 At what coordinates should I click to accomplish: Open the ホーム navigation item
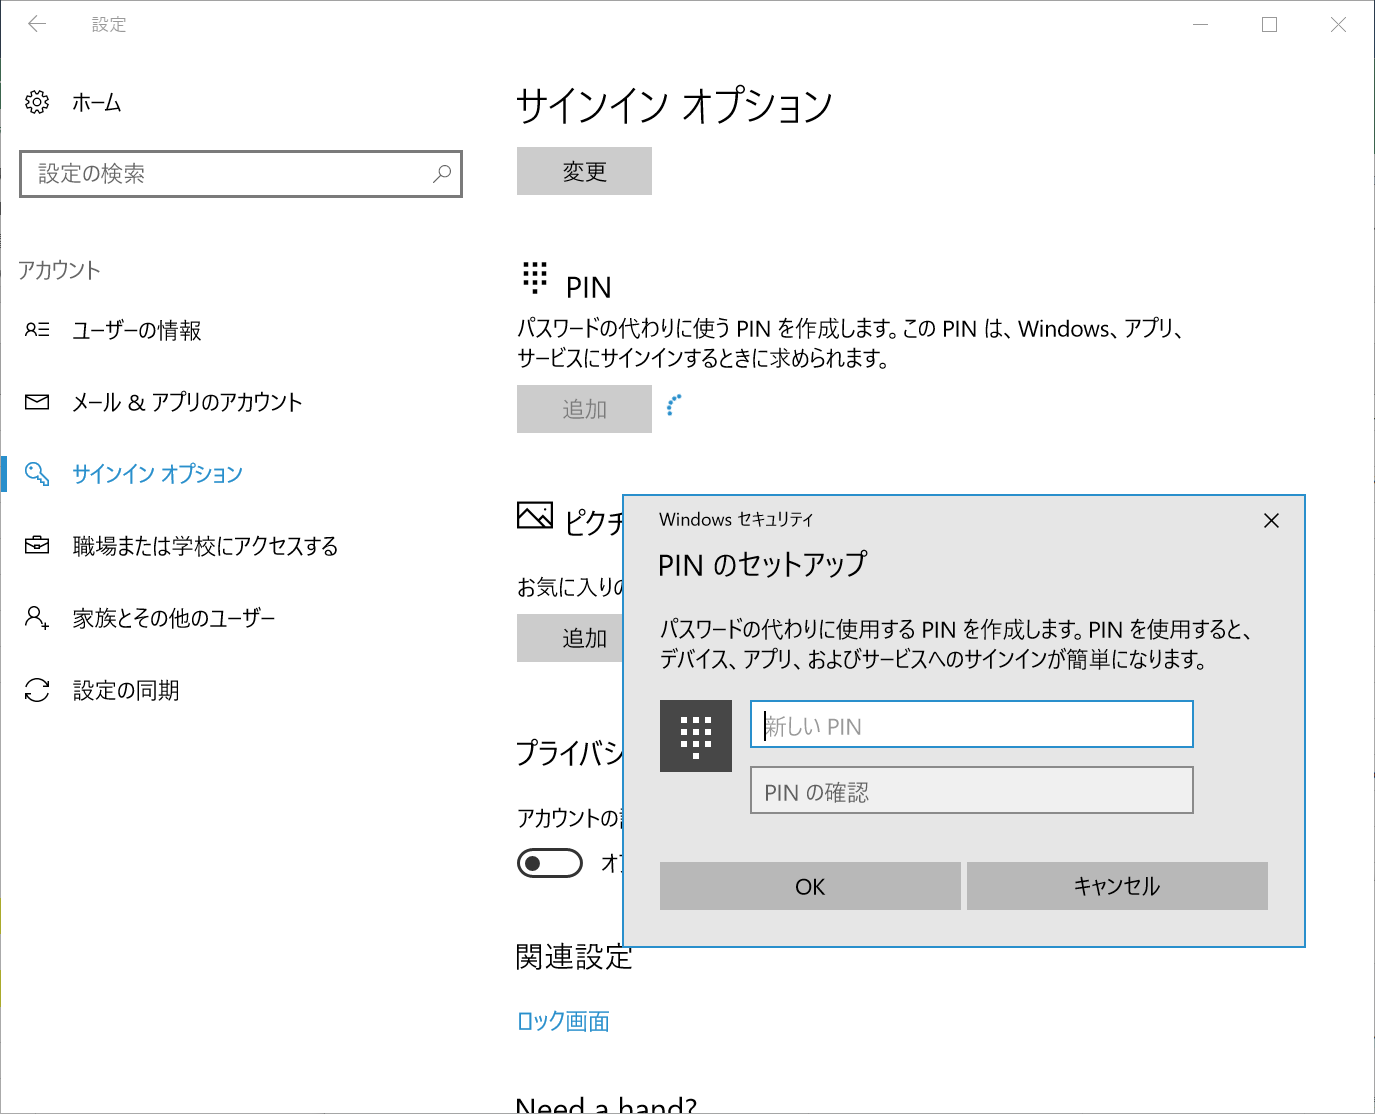pyautogui.click(x=96, y=101)
